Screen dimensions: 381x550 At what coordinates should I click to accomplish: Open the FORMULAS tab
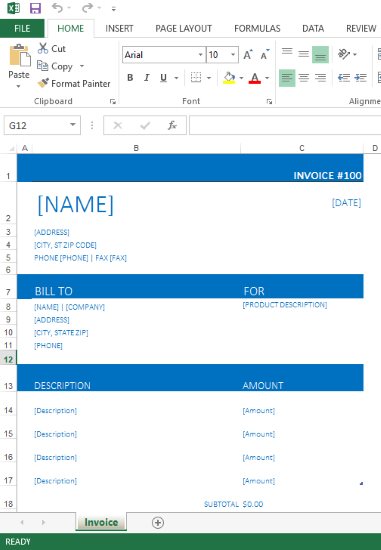[x=257, y=28]
